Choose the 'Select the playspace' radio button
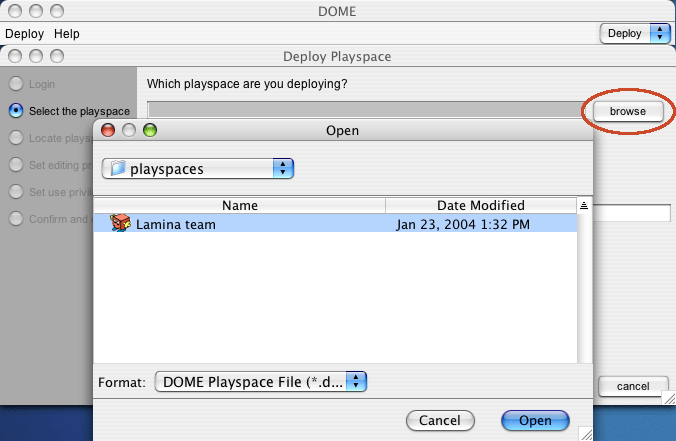Image resolution: width=676 pixels, height=441 pixels. pyautogui.click(x=16, y=111)
